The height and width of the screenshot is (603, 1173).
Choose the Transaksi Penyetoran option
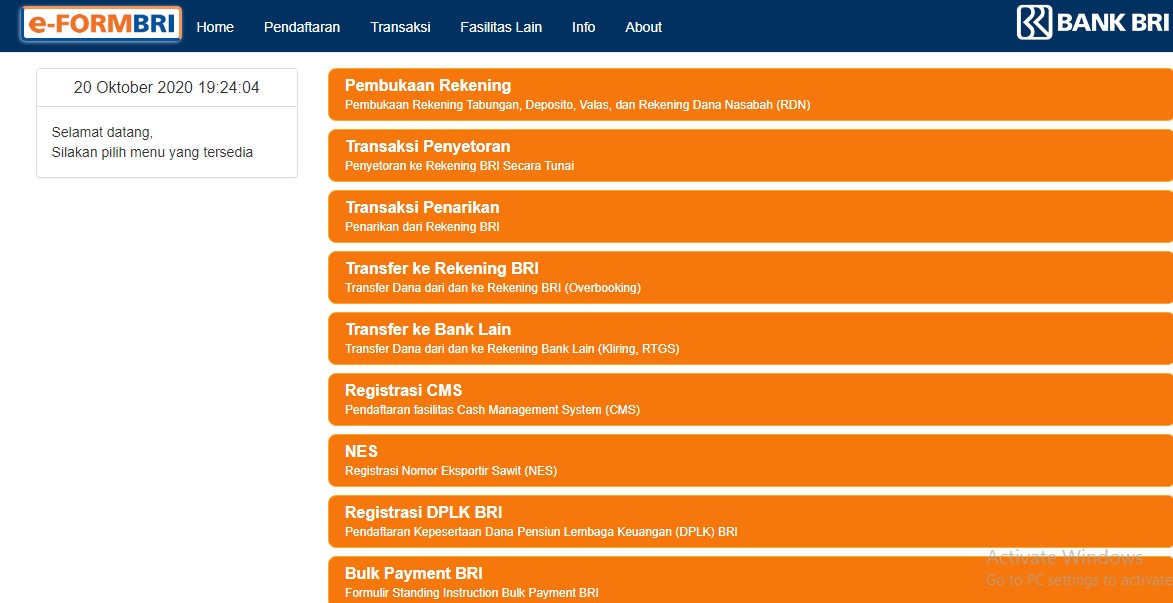click(x=750, y=156)
